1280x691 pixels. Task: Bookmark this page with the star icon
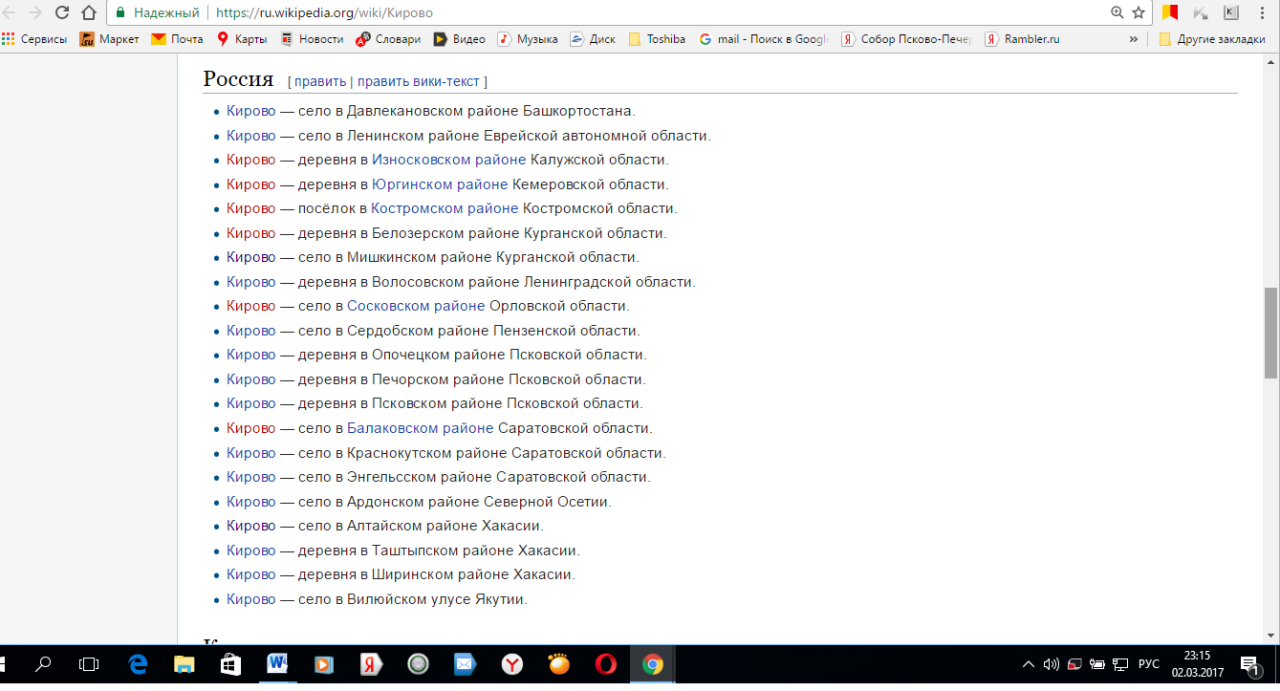tap(1138, 13)
